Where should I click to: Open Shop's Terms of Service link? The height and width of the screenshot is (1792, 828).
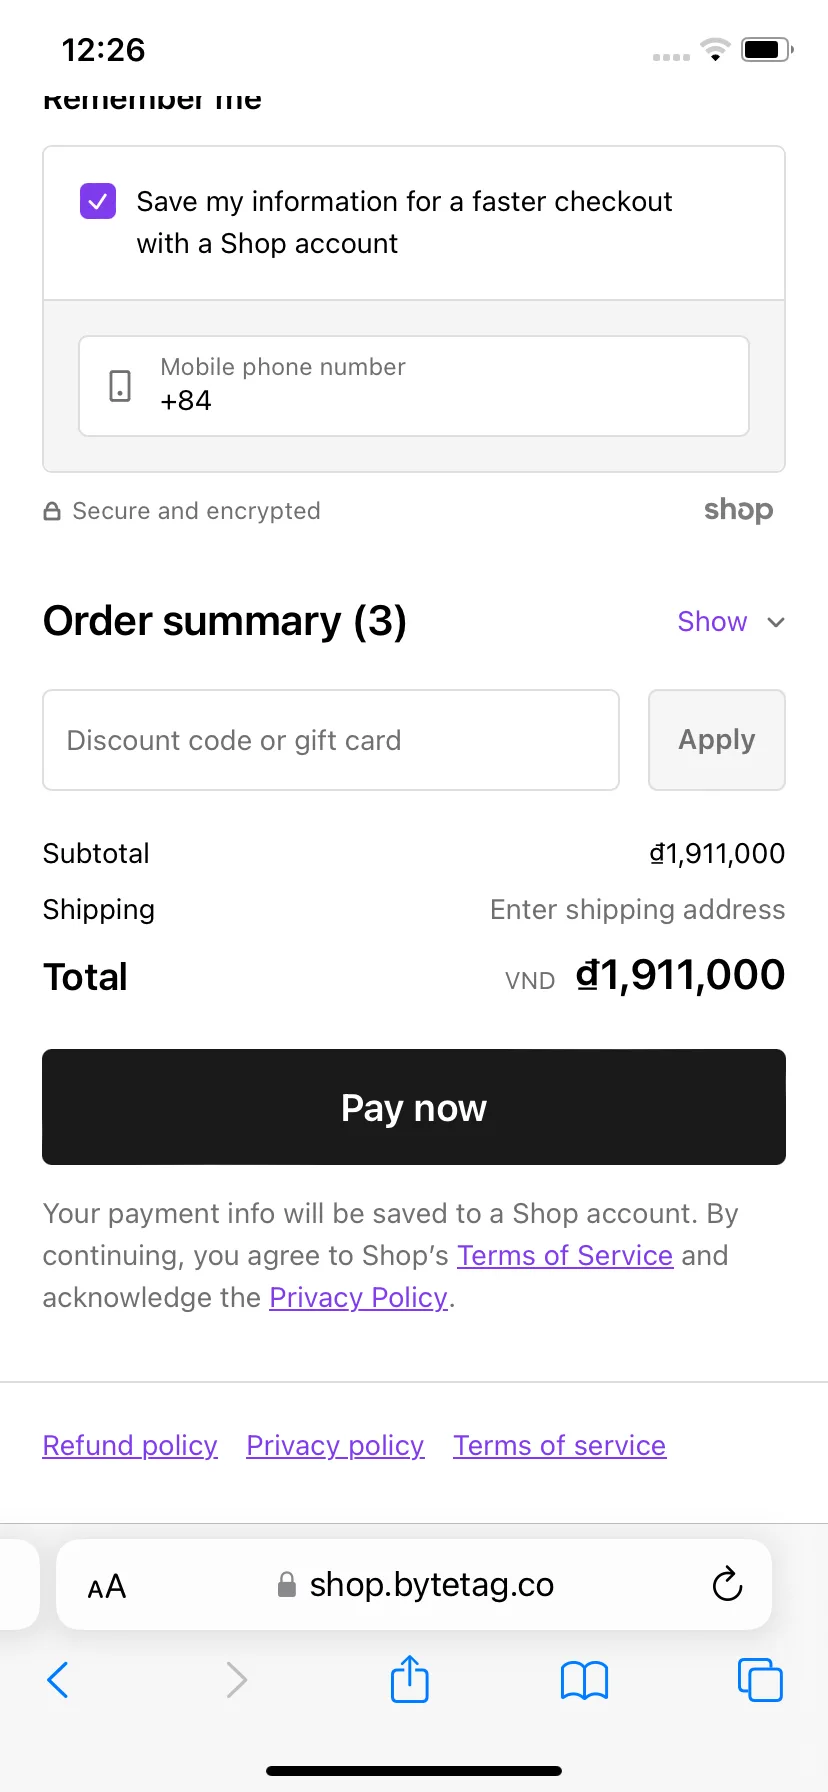565,1255
